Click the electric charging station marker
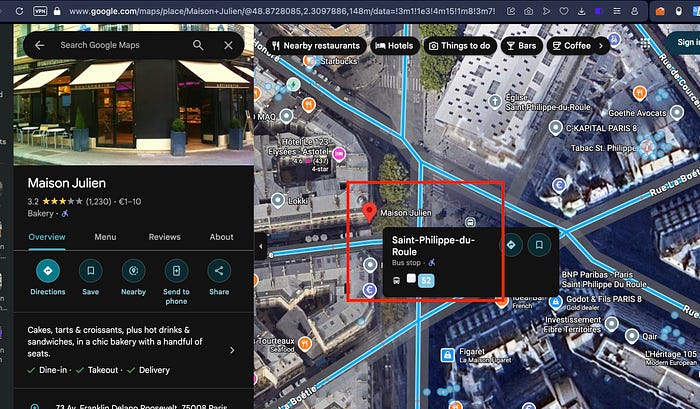This screenshot has width=700, height=409. tap(293, 84)
